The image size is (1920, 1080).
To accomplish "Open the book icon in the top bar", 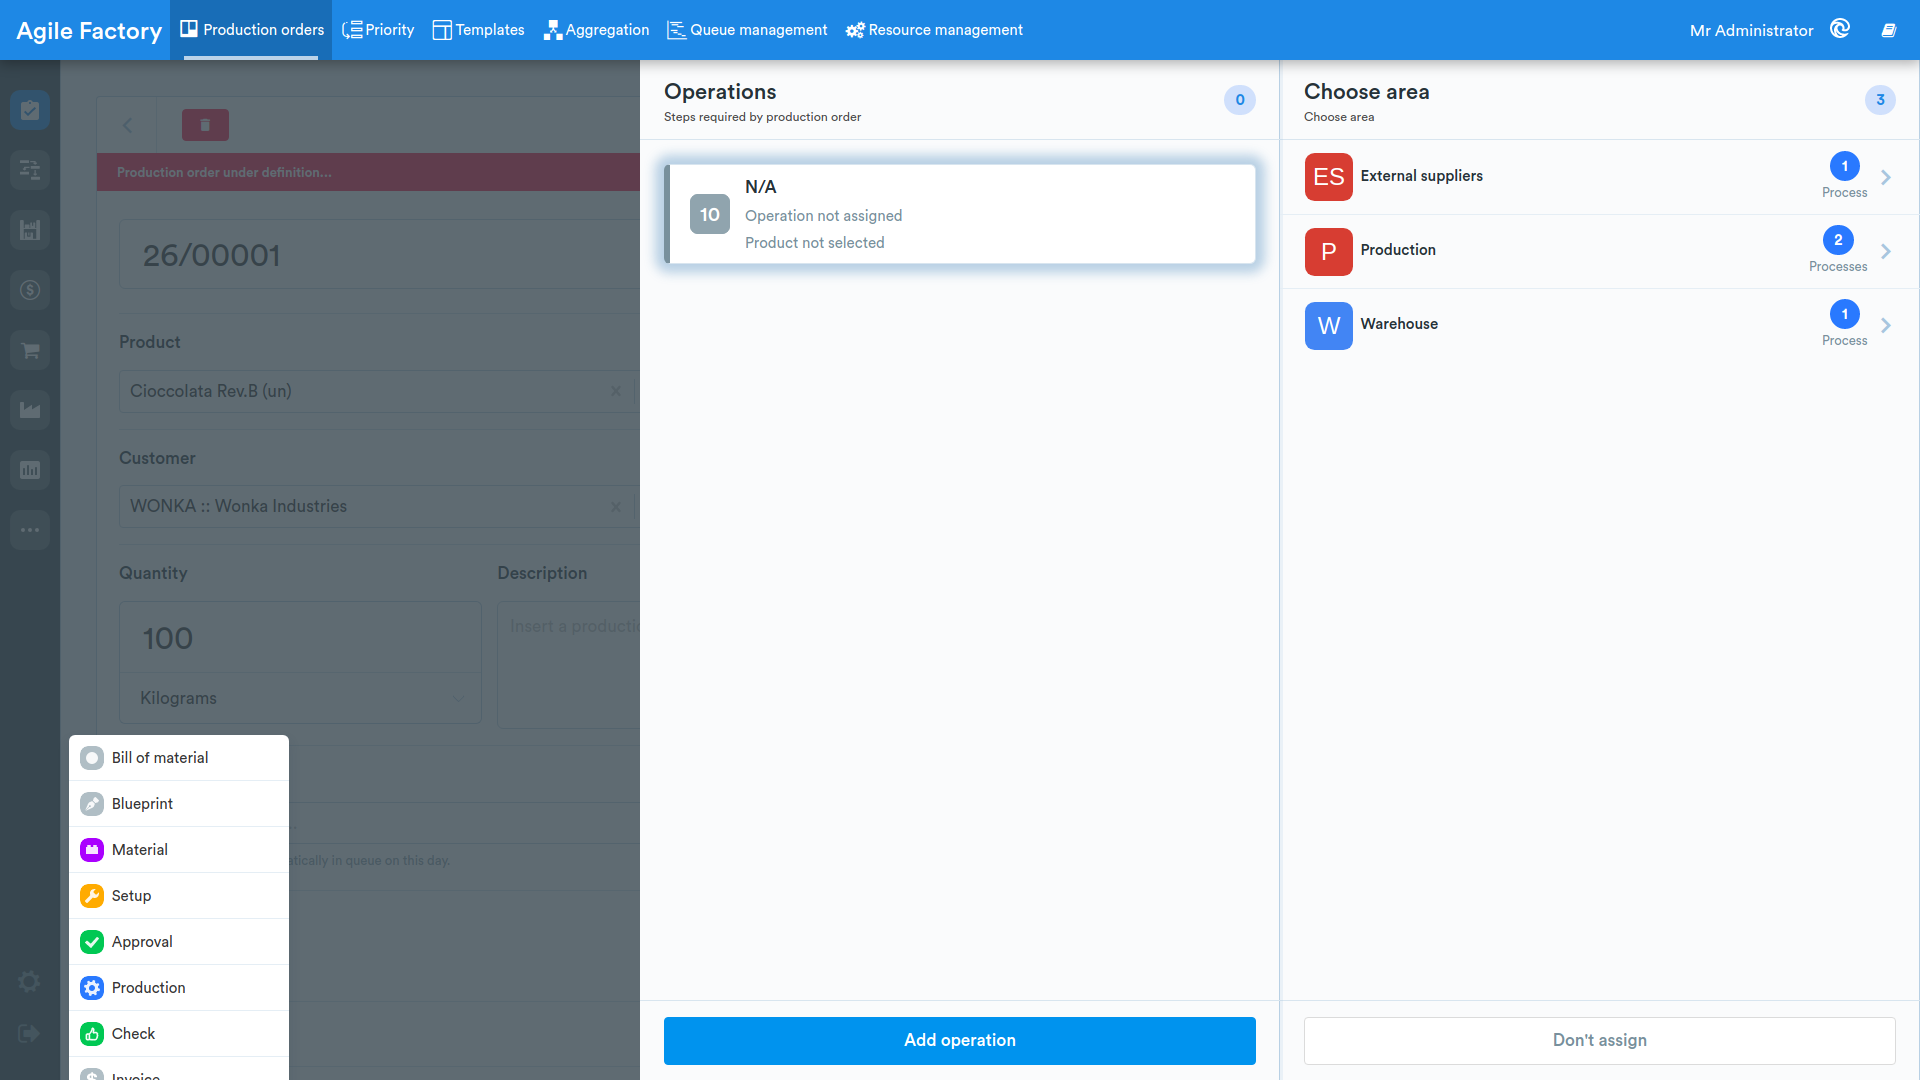I will 1889,30.
